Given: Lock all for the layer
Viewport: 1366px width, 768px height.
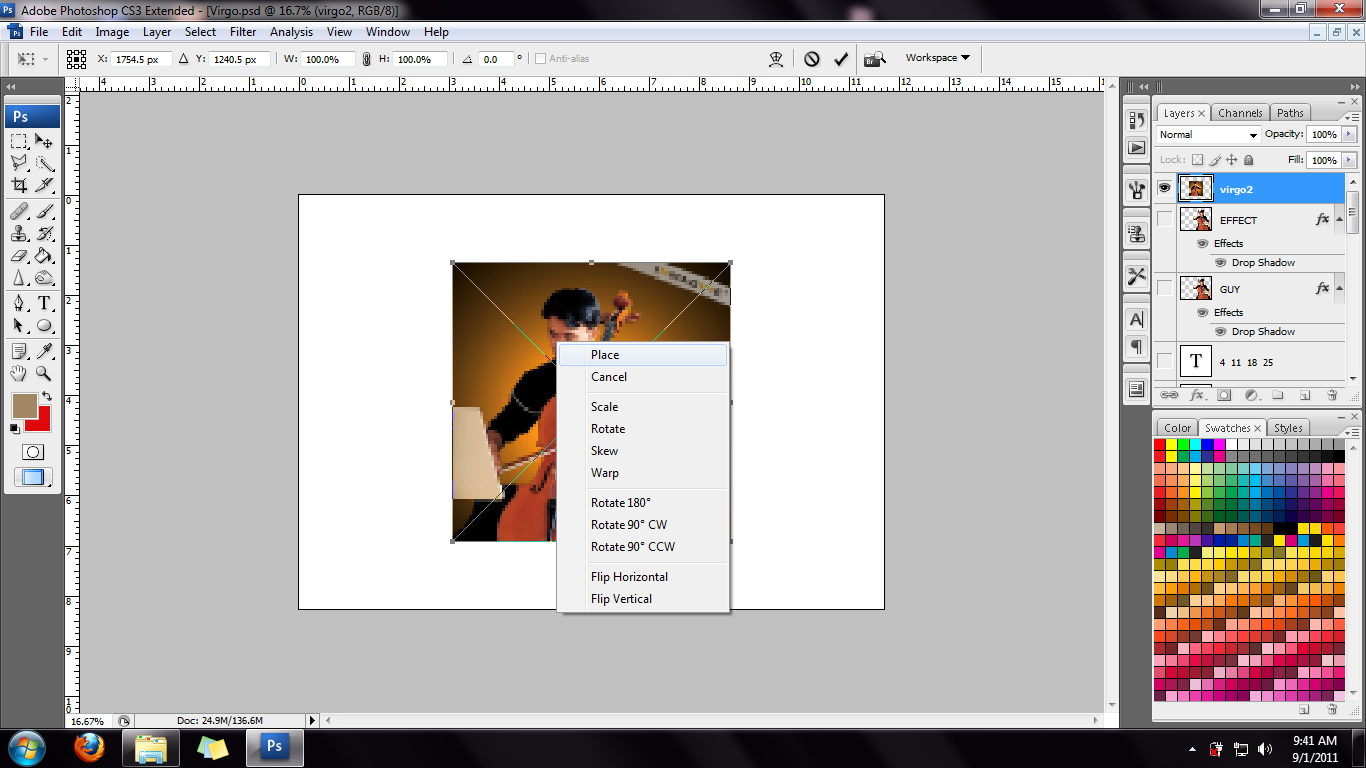Looking at the screenshot, I should [1249, 160].
